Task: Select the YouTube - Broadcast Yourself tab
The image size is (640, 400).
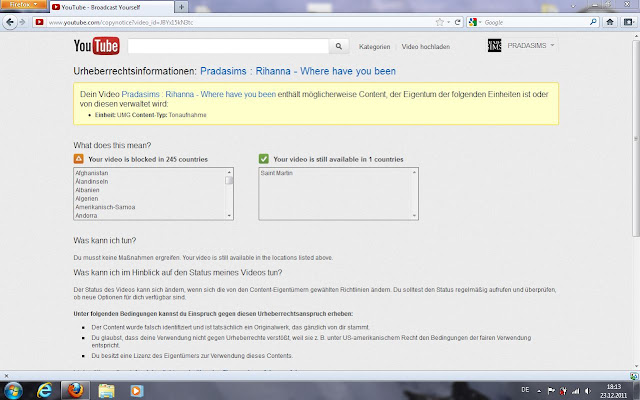Action: (x=110, y=7)
